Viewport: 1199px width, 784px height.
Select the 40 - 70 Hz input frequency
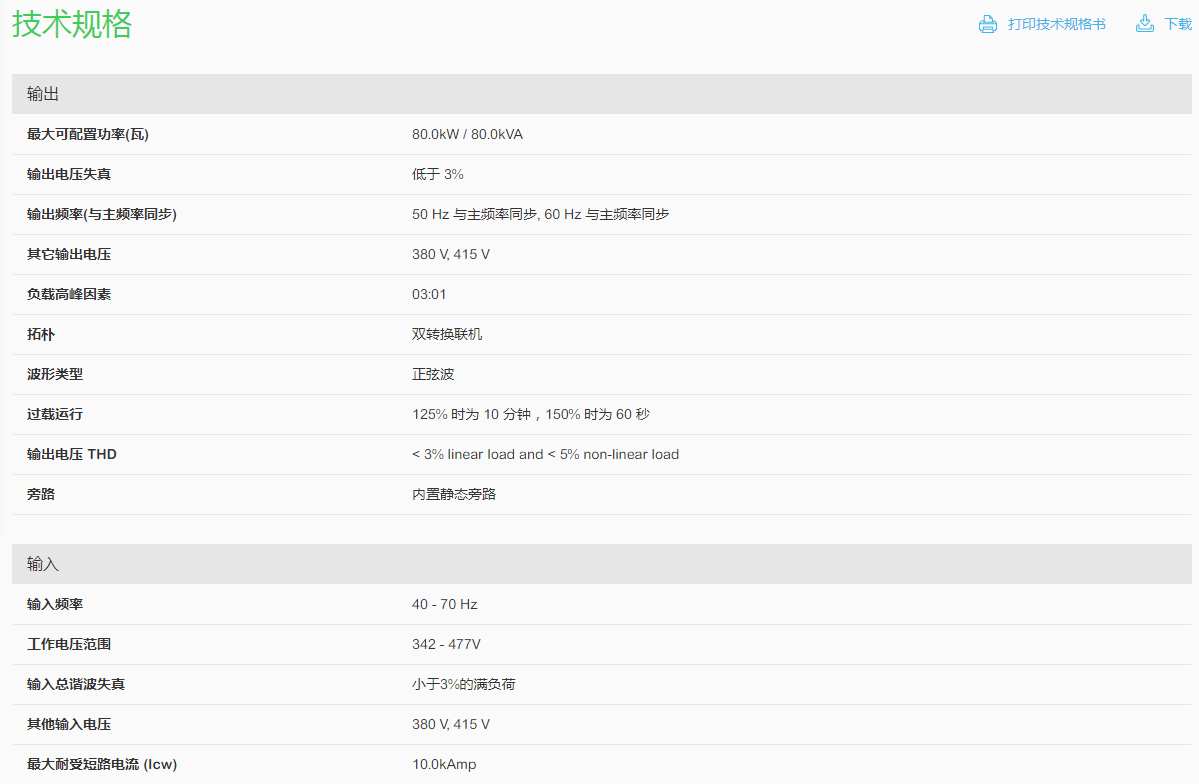point(445,604)
